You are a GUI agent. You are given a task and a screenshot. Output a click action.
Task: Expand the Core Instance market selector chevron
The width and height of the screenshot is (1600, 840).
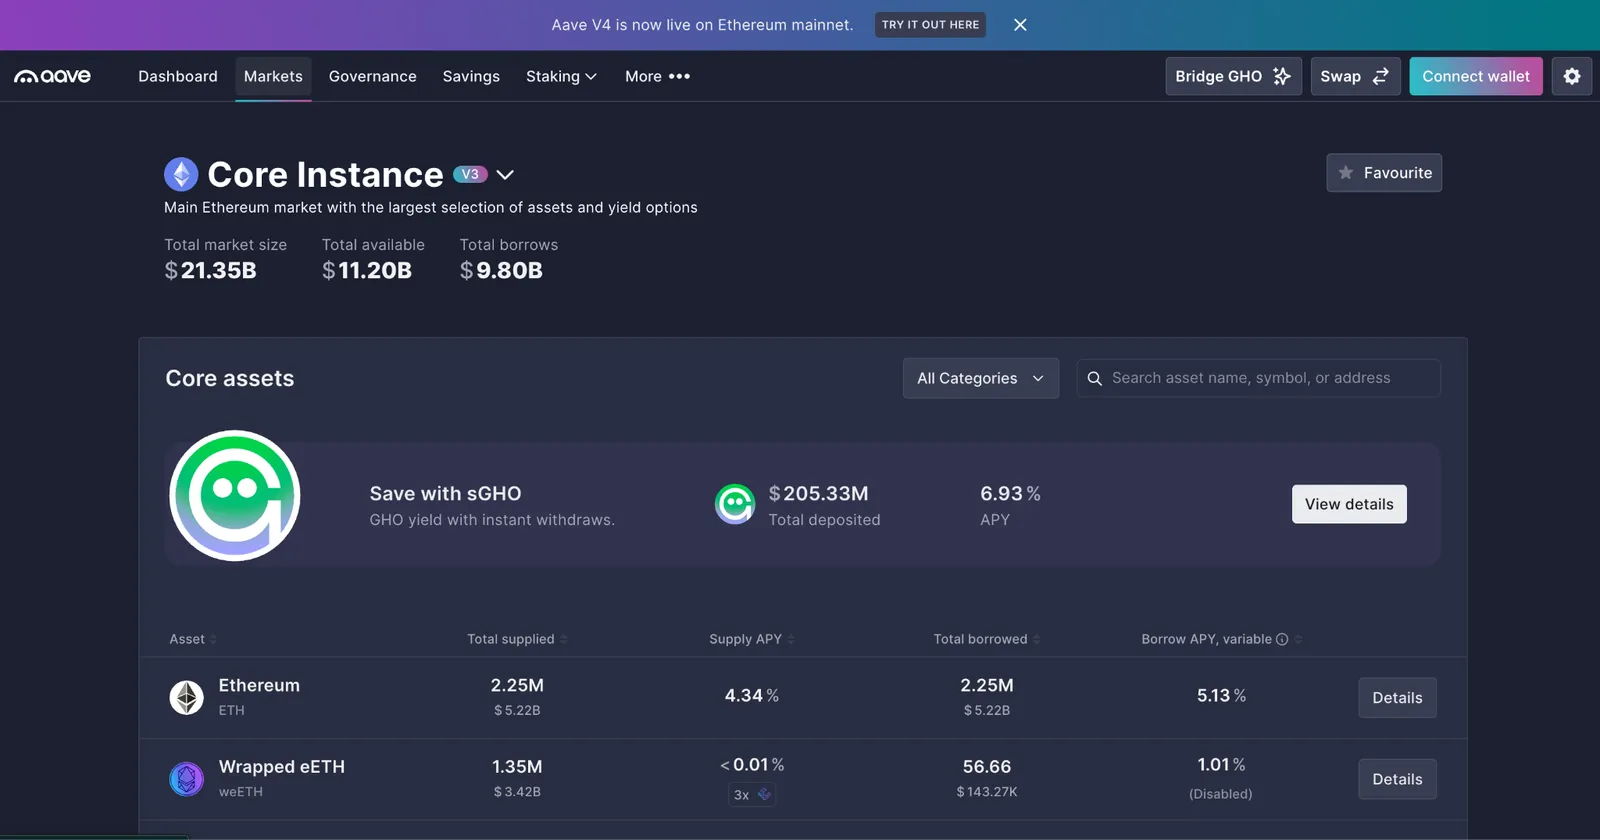[505, 174]
